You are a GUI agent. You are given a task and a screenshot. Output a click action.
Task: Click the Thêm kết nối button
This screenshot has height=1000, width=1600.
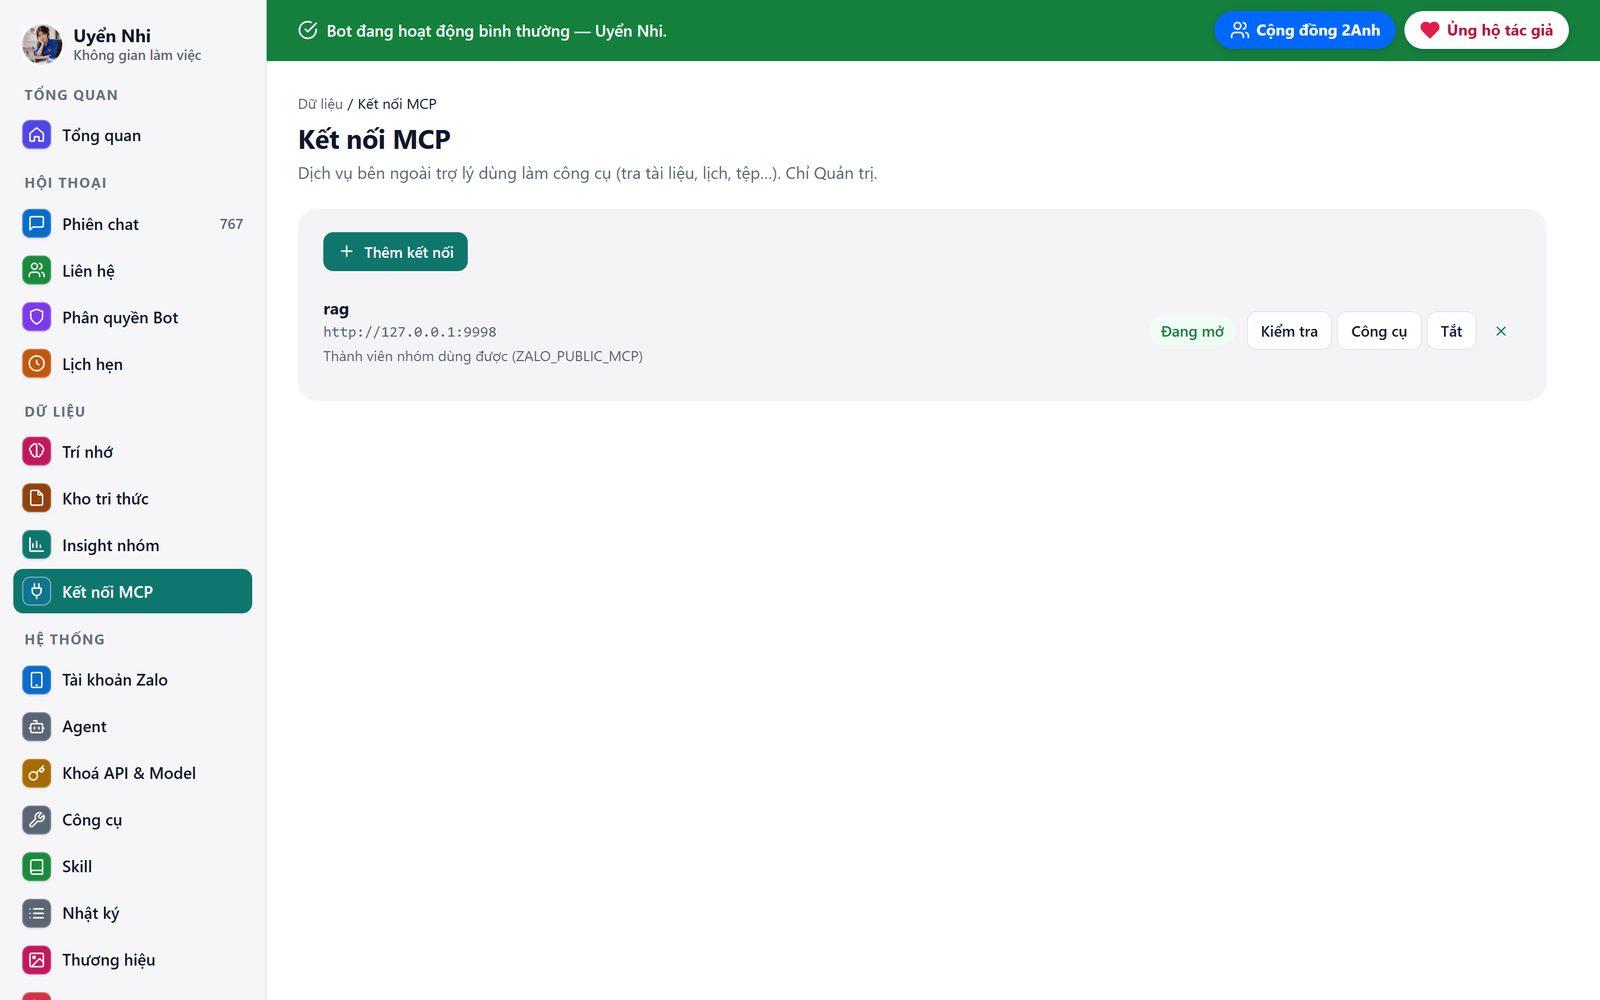tap(395, 252)
